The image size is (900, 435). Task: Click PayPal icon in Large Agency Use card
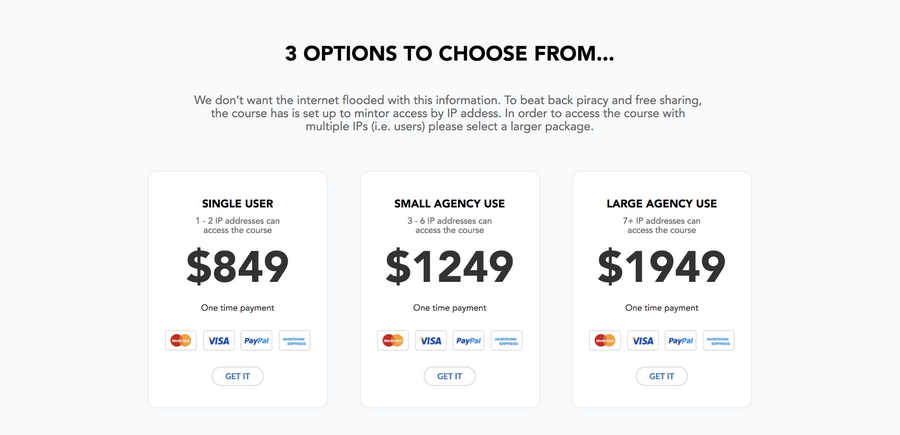click(x=681, y=340)
